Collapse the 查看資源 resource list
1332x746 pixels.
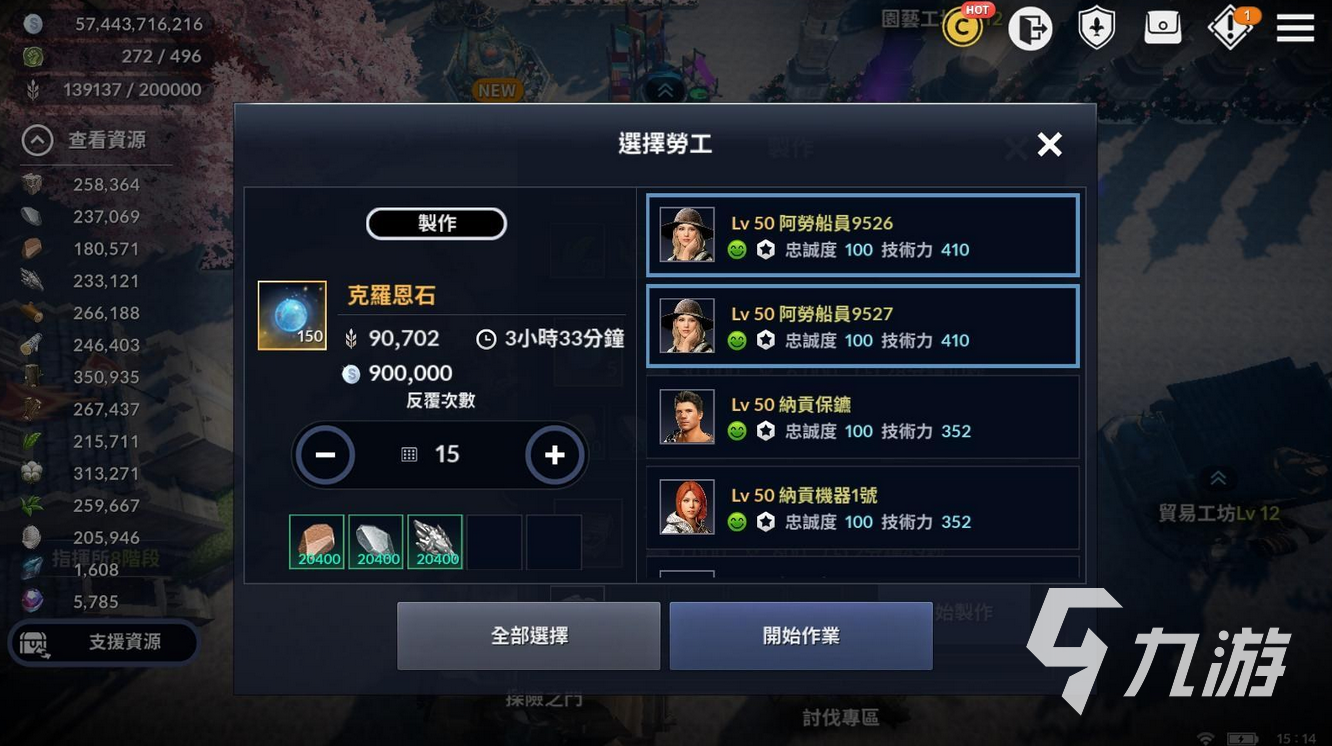pyautogui.click(x=38, y=140)
